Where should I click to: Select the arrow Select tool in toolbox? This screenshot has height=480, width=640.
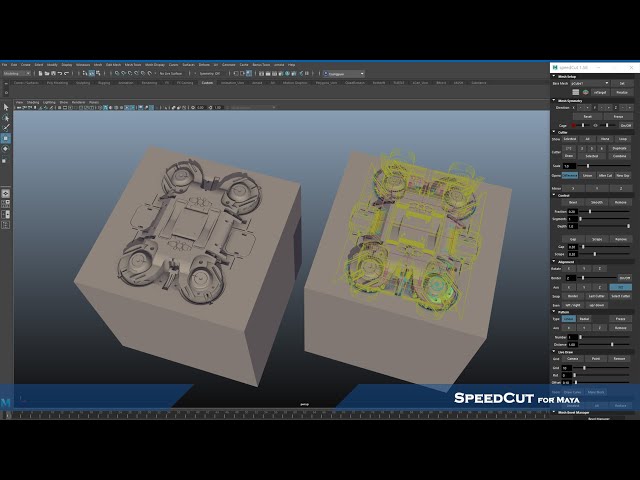[x=6, y=107]
